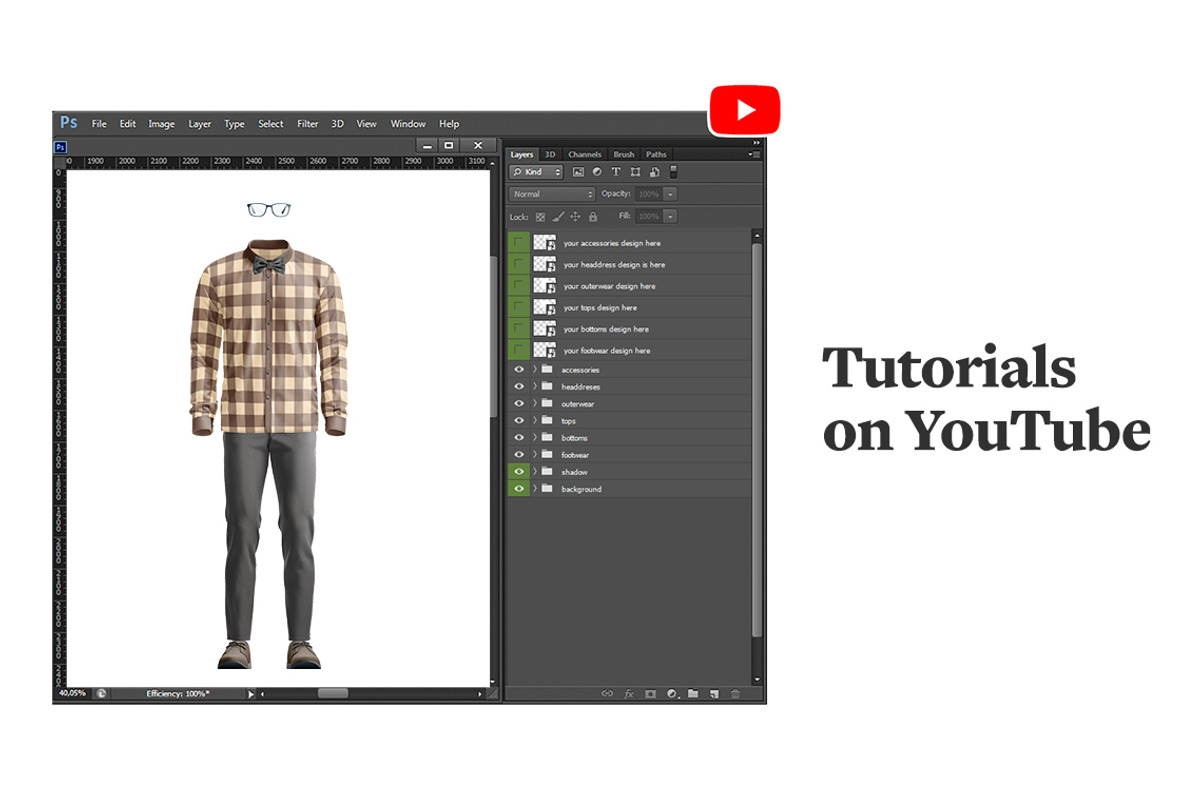Open the Image menu
Image resolution: width=1200 pixels, height=800 pixels.
[161, 124]
